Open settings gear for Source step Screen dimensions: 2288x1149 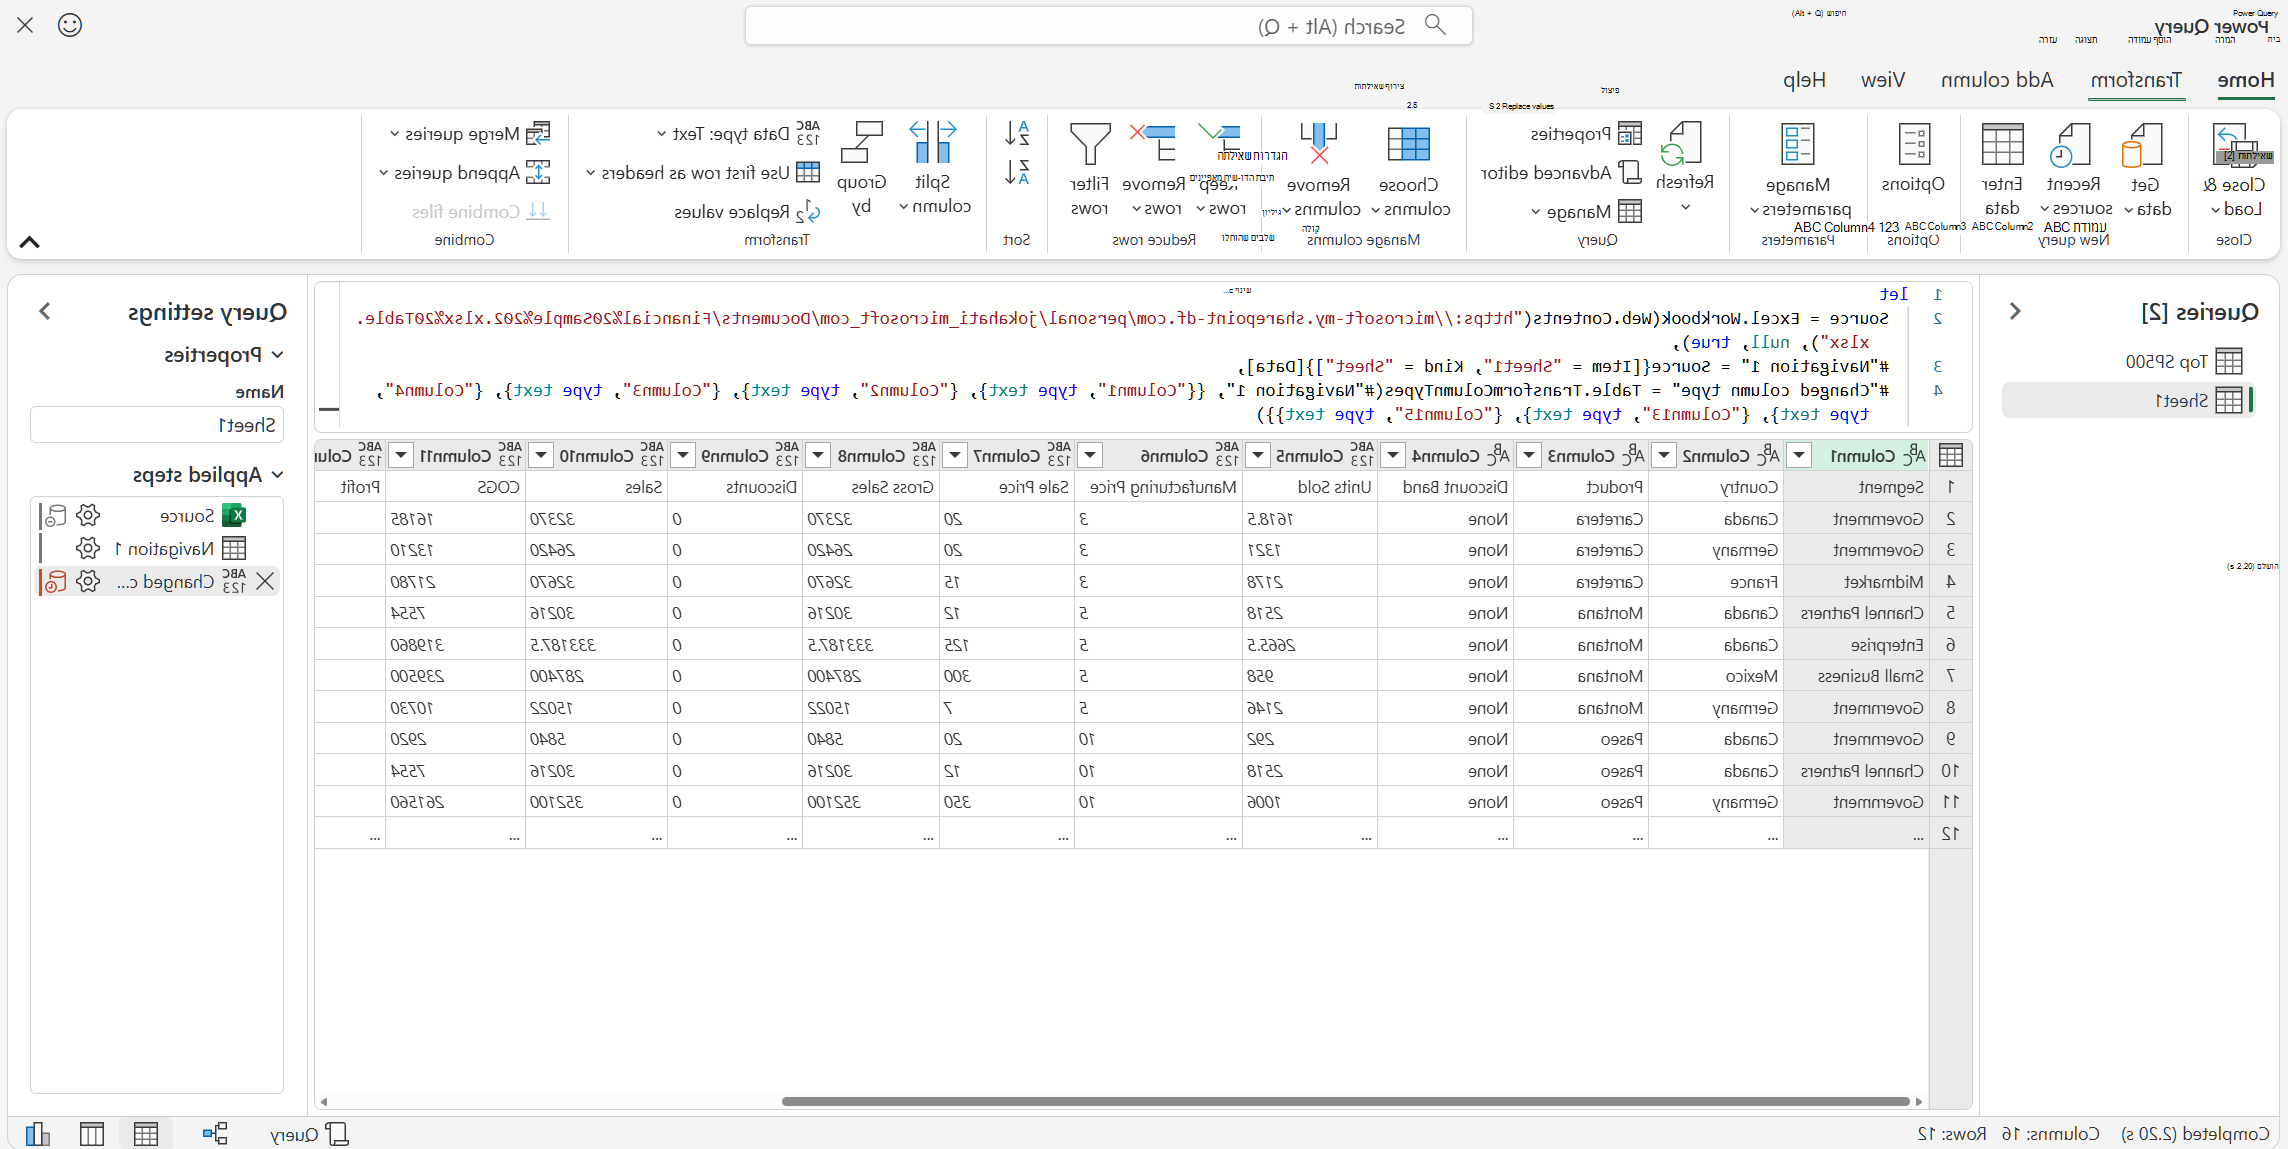pos(88,516)
